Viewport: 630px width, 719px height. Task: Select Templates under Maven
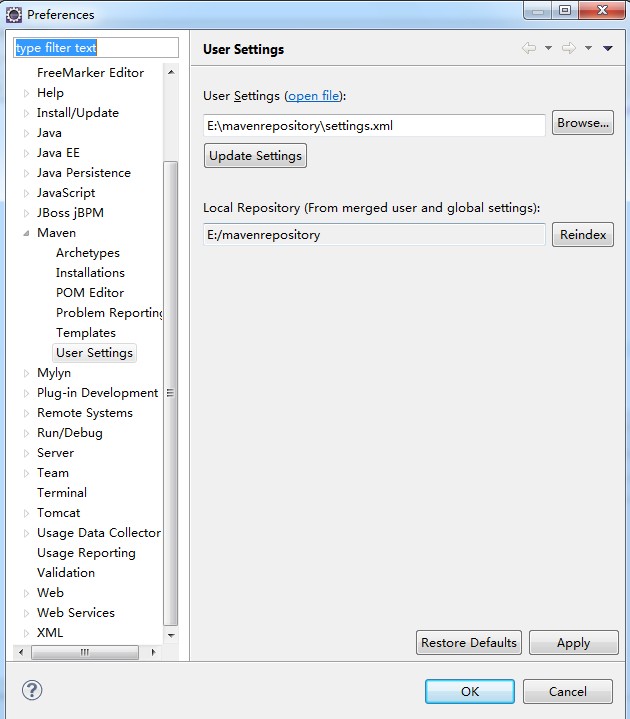click(x=86, y=333)
